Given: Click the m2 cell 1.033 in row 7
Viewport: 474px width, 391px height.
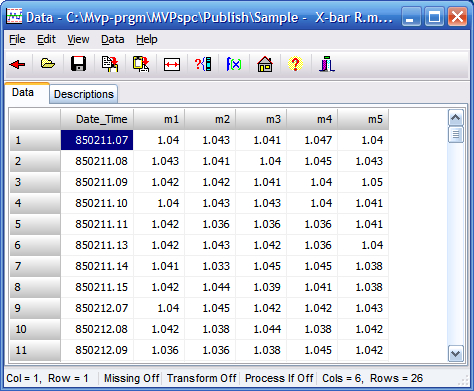Looking at the screenshot, I should tap(210, 266).
